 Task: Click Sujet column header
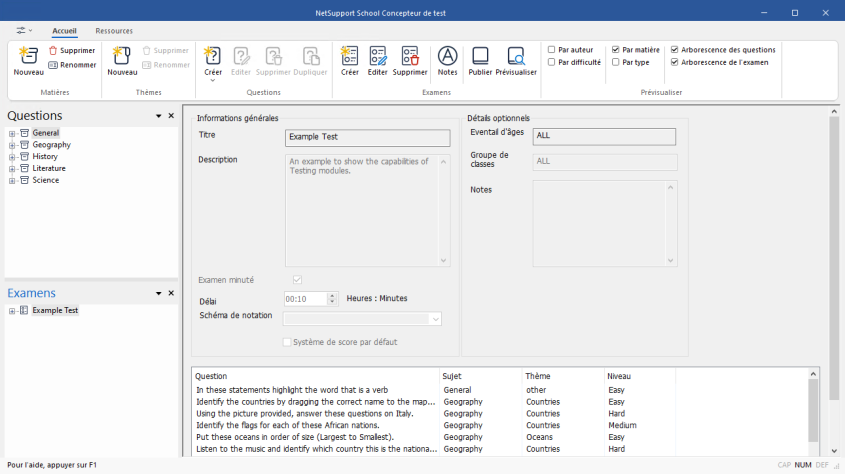481,376
